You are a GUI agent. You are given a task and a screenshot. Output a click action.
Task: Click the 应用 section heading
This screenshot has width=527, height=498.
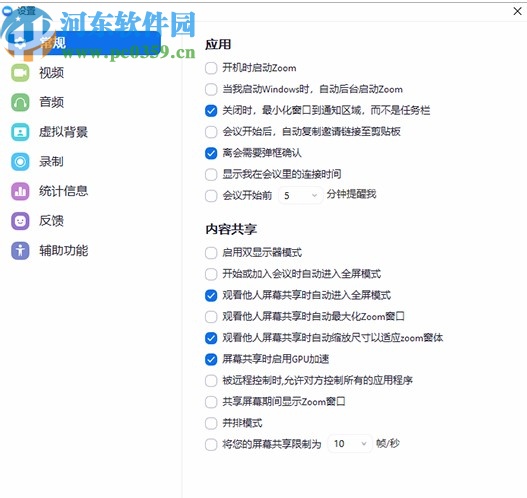(218, 44)
